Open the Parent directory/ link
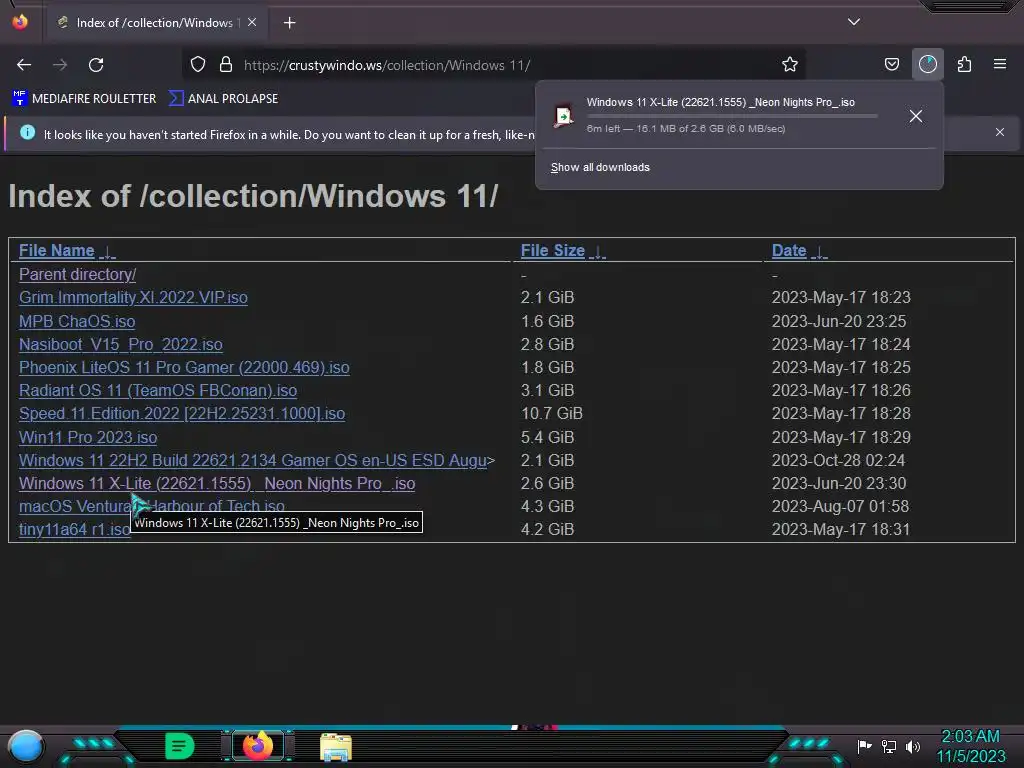1024x768 pixels. [x=78, y=274]
